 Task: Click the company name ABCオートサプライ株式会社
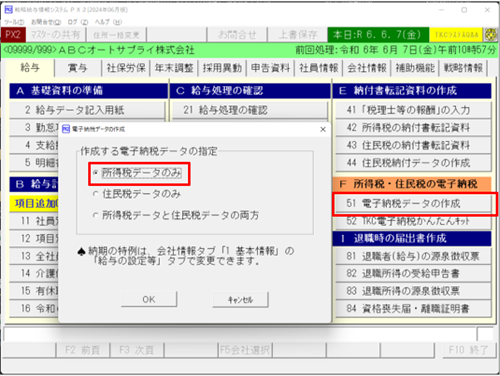coord(126,50)
